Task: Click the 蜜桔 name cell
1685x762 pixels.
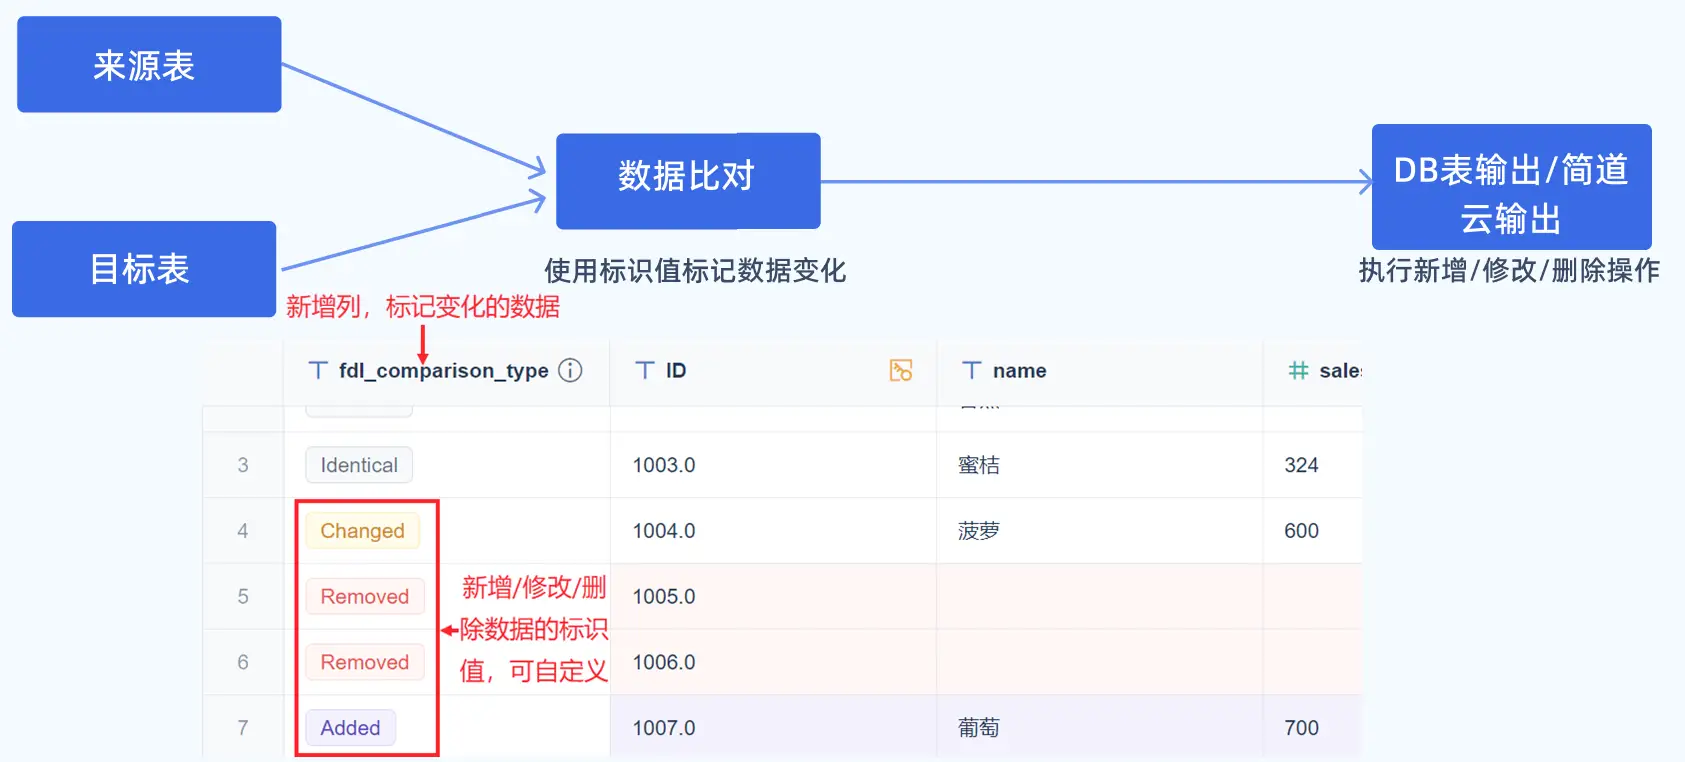Action: click(x=1100, y=465)
